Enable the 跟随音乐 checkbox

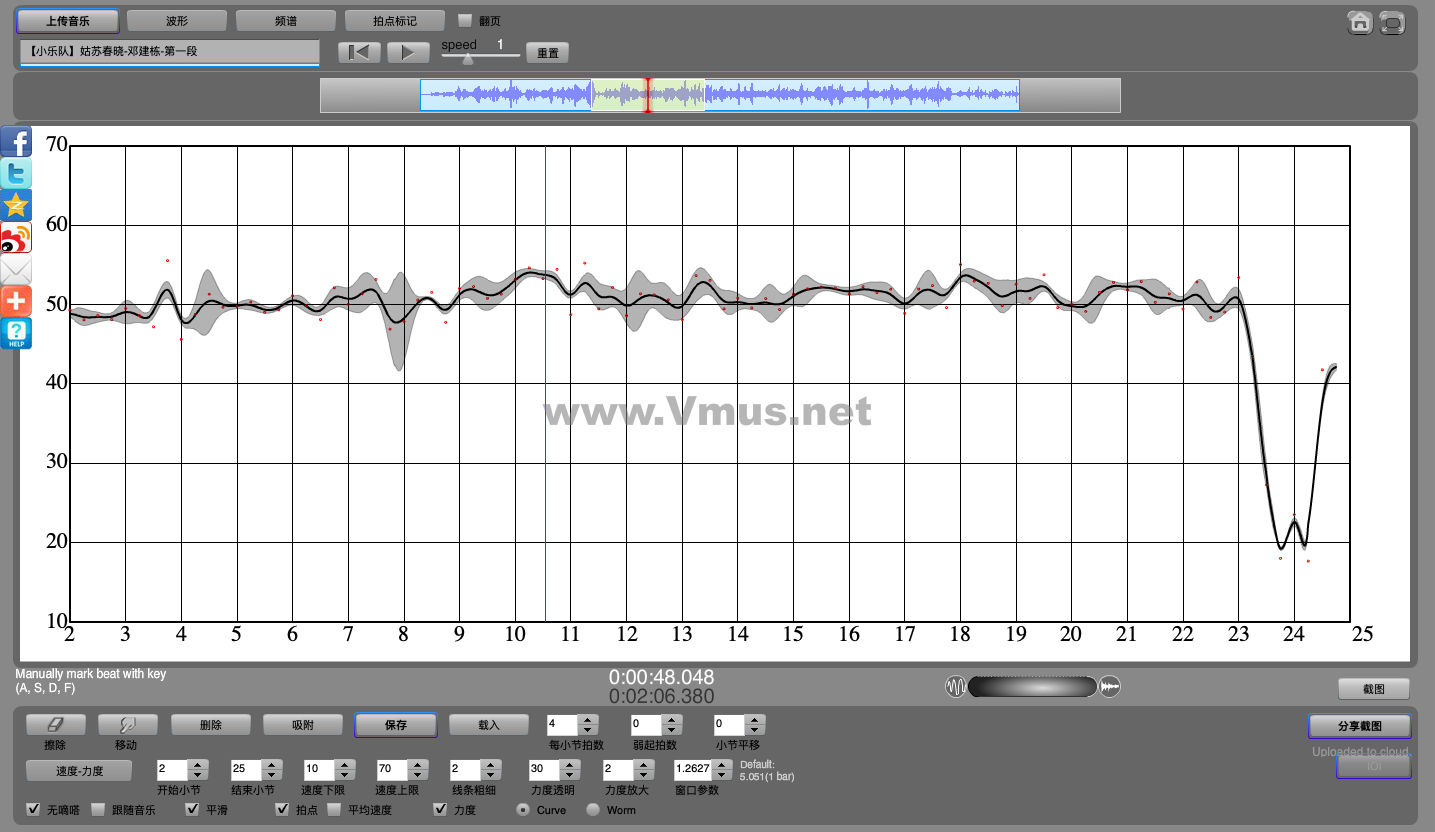[98, 809]
